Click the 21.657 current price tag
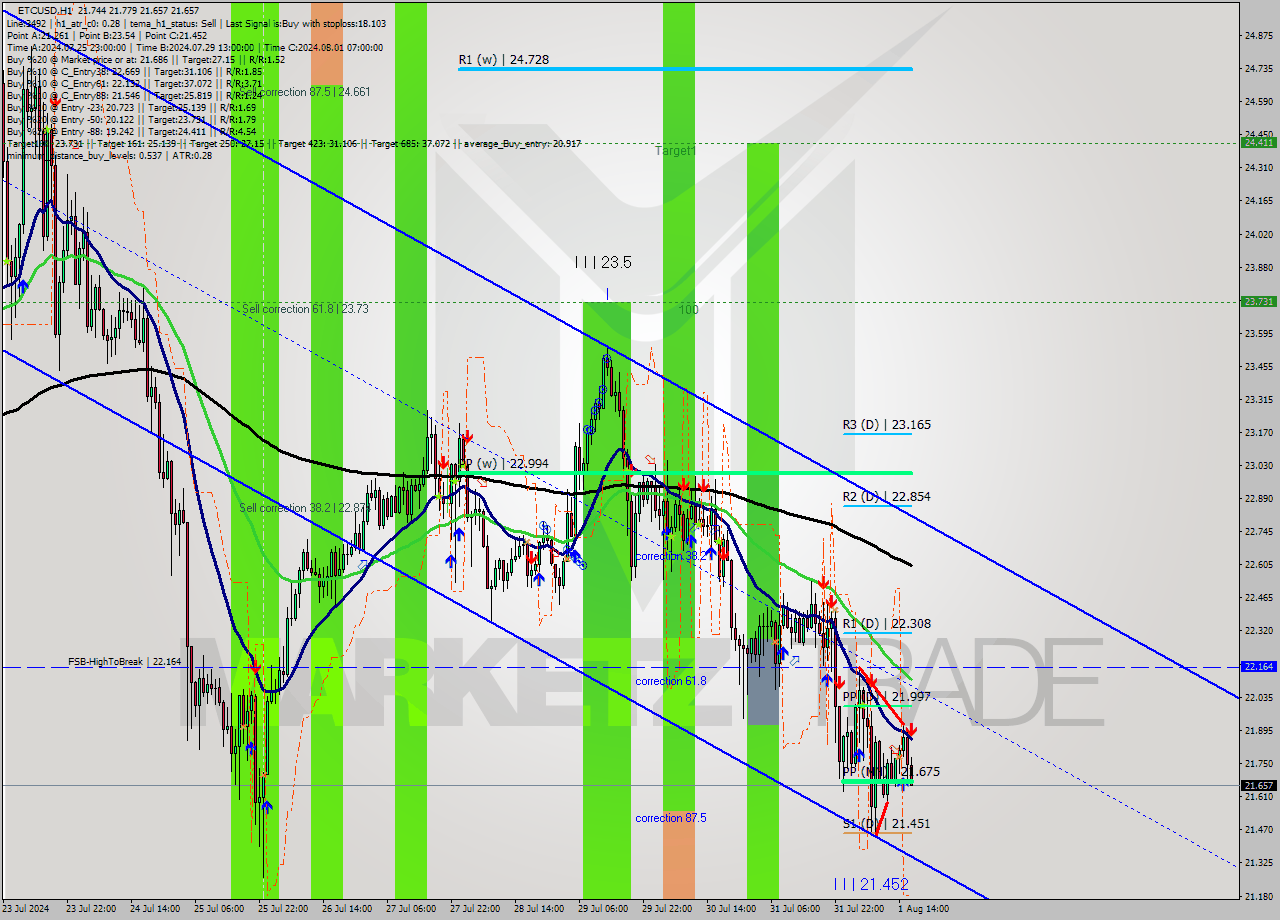1280x920 pixels. [x=1257, y=786]
